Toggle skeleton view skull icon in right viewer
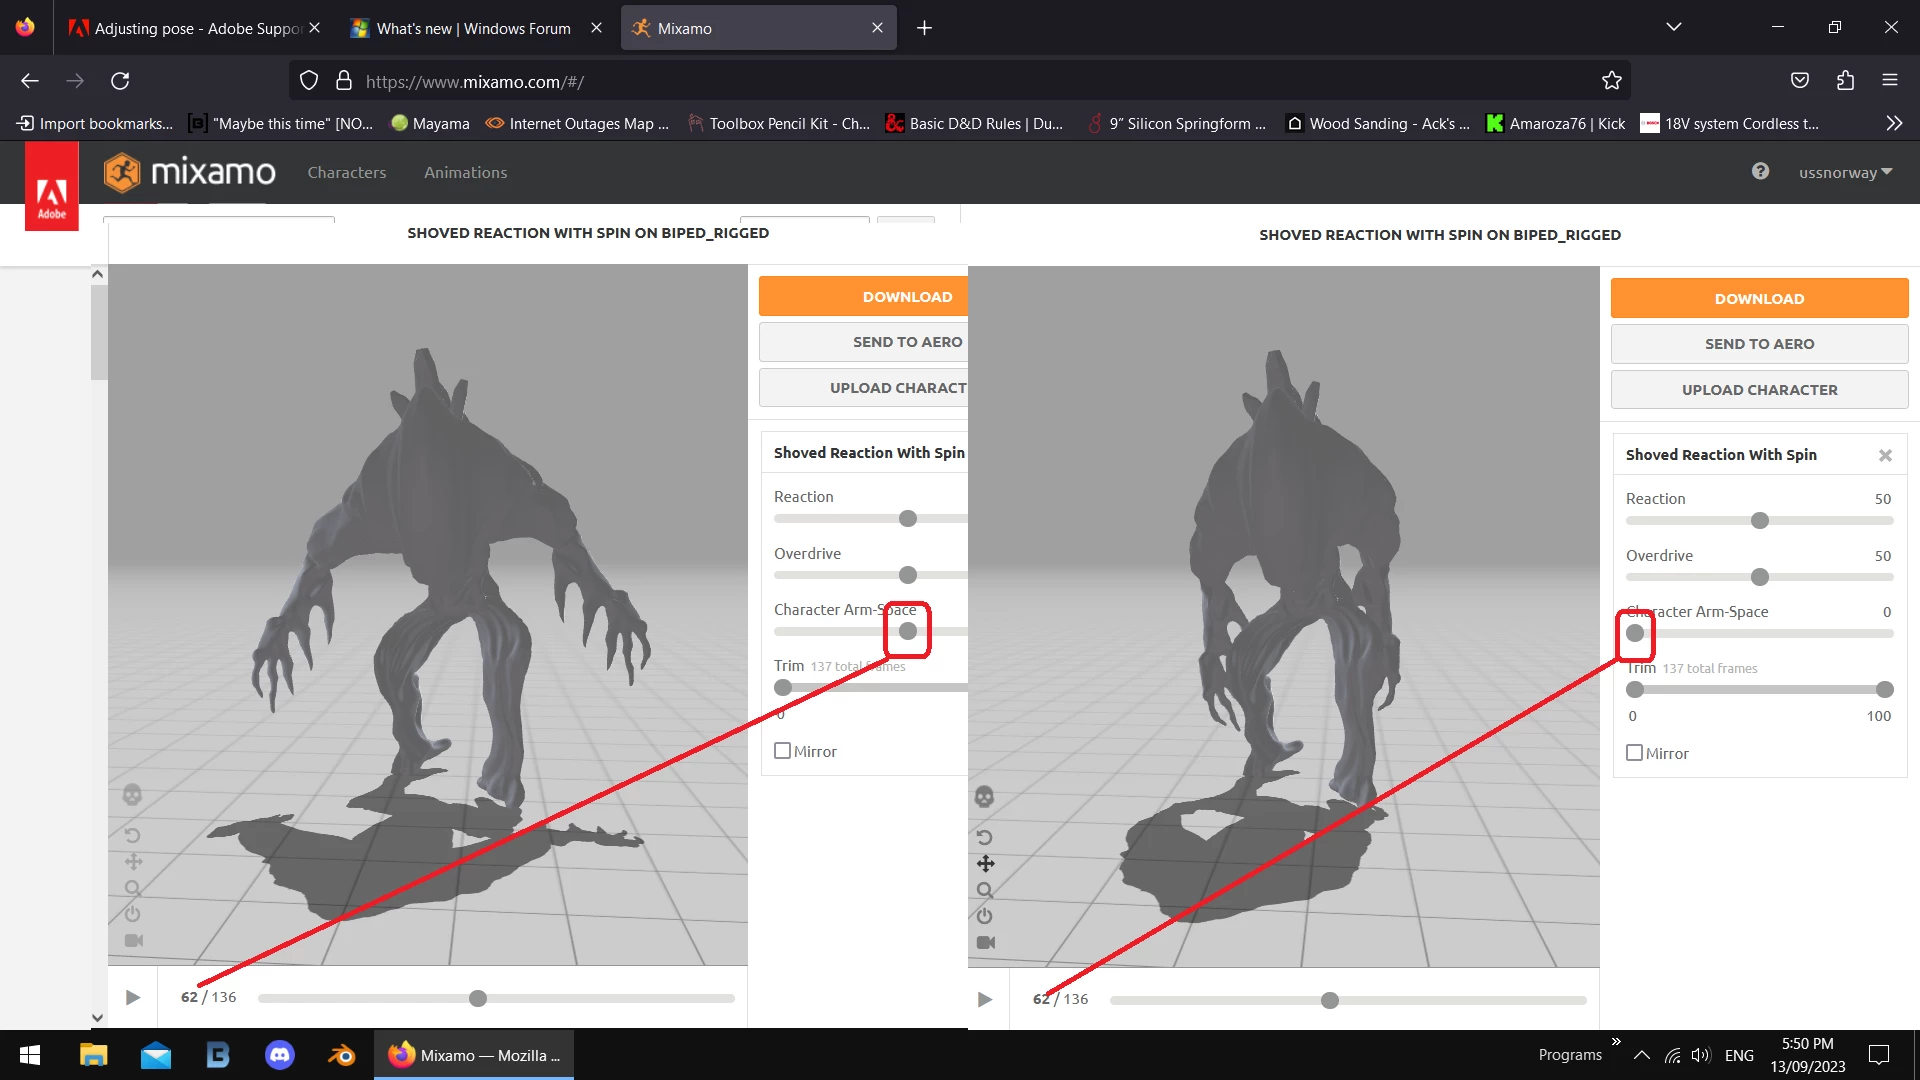Image resolution: width=1920 pixels, height=1080 pixels. 984,797
